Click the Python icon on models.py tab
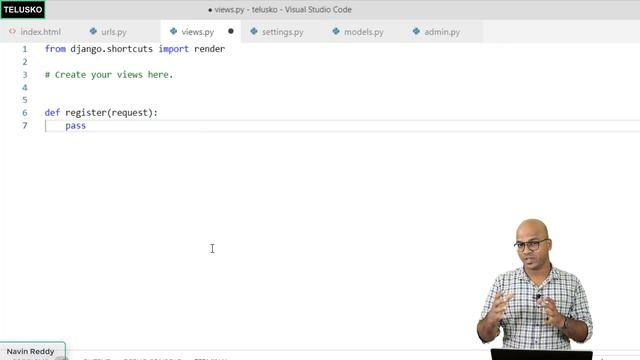The image size is (640, 360). coord(336,31)
